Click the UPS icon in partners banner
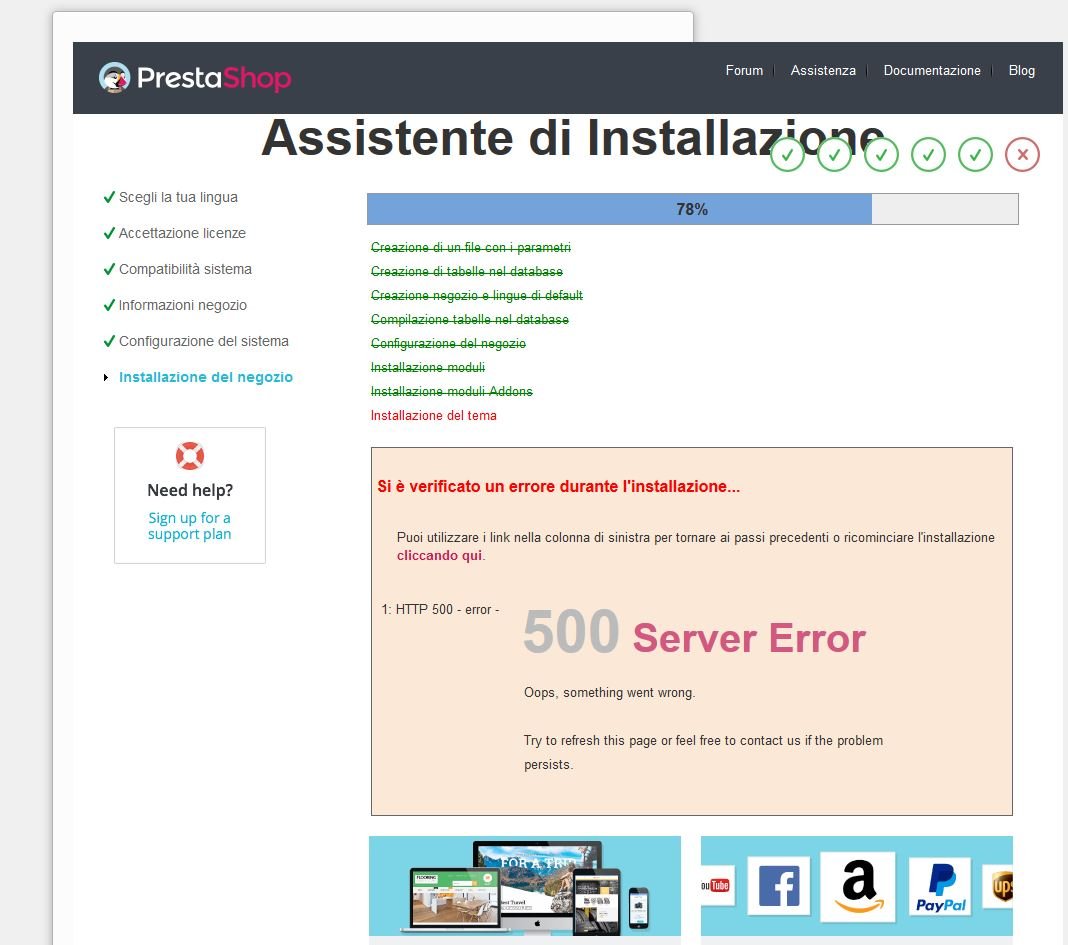The width and height of the screenshot is (1068, 945). [x=1000, y=886]
